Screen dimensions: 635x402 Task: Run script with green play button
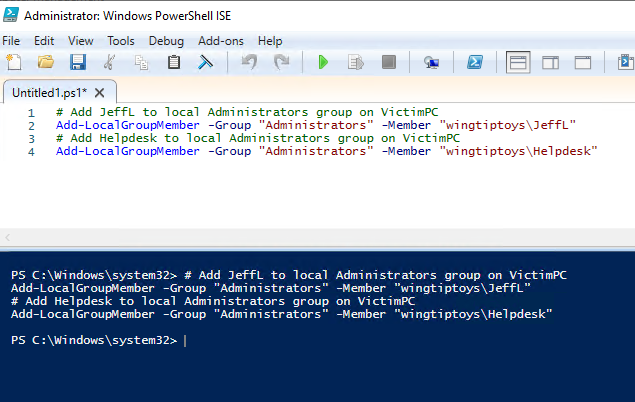[x=323, y=62]
